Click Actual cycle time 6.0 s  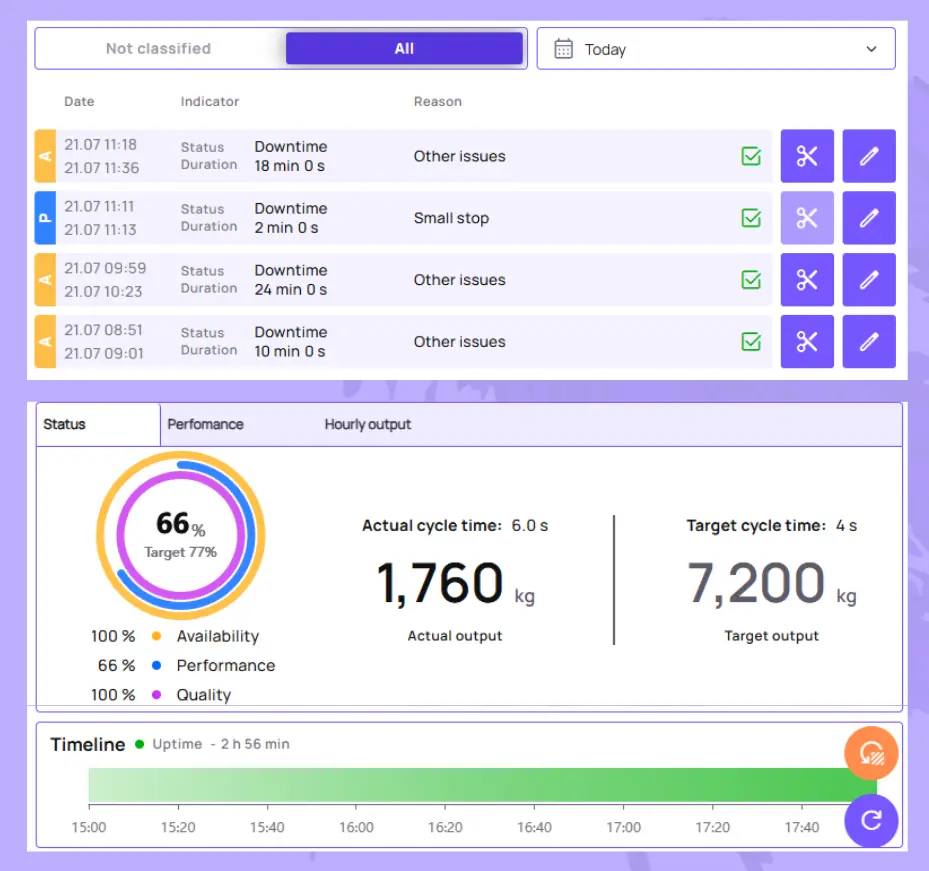(455, 526)
